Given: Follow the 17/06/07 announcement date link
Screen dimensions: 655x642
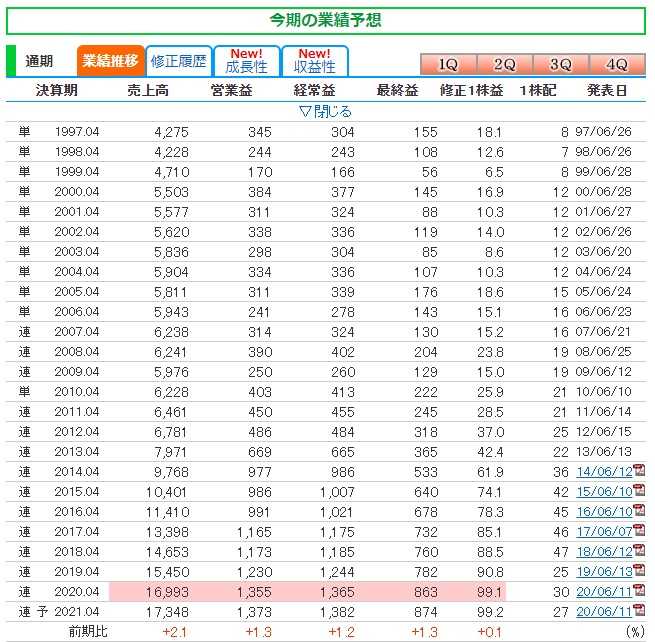Looking at the screenshot, I should click(x=603, y=531).
